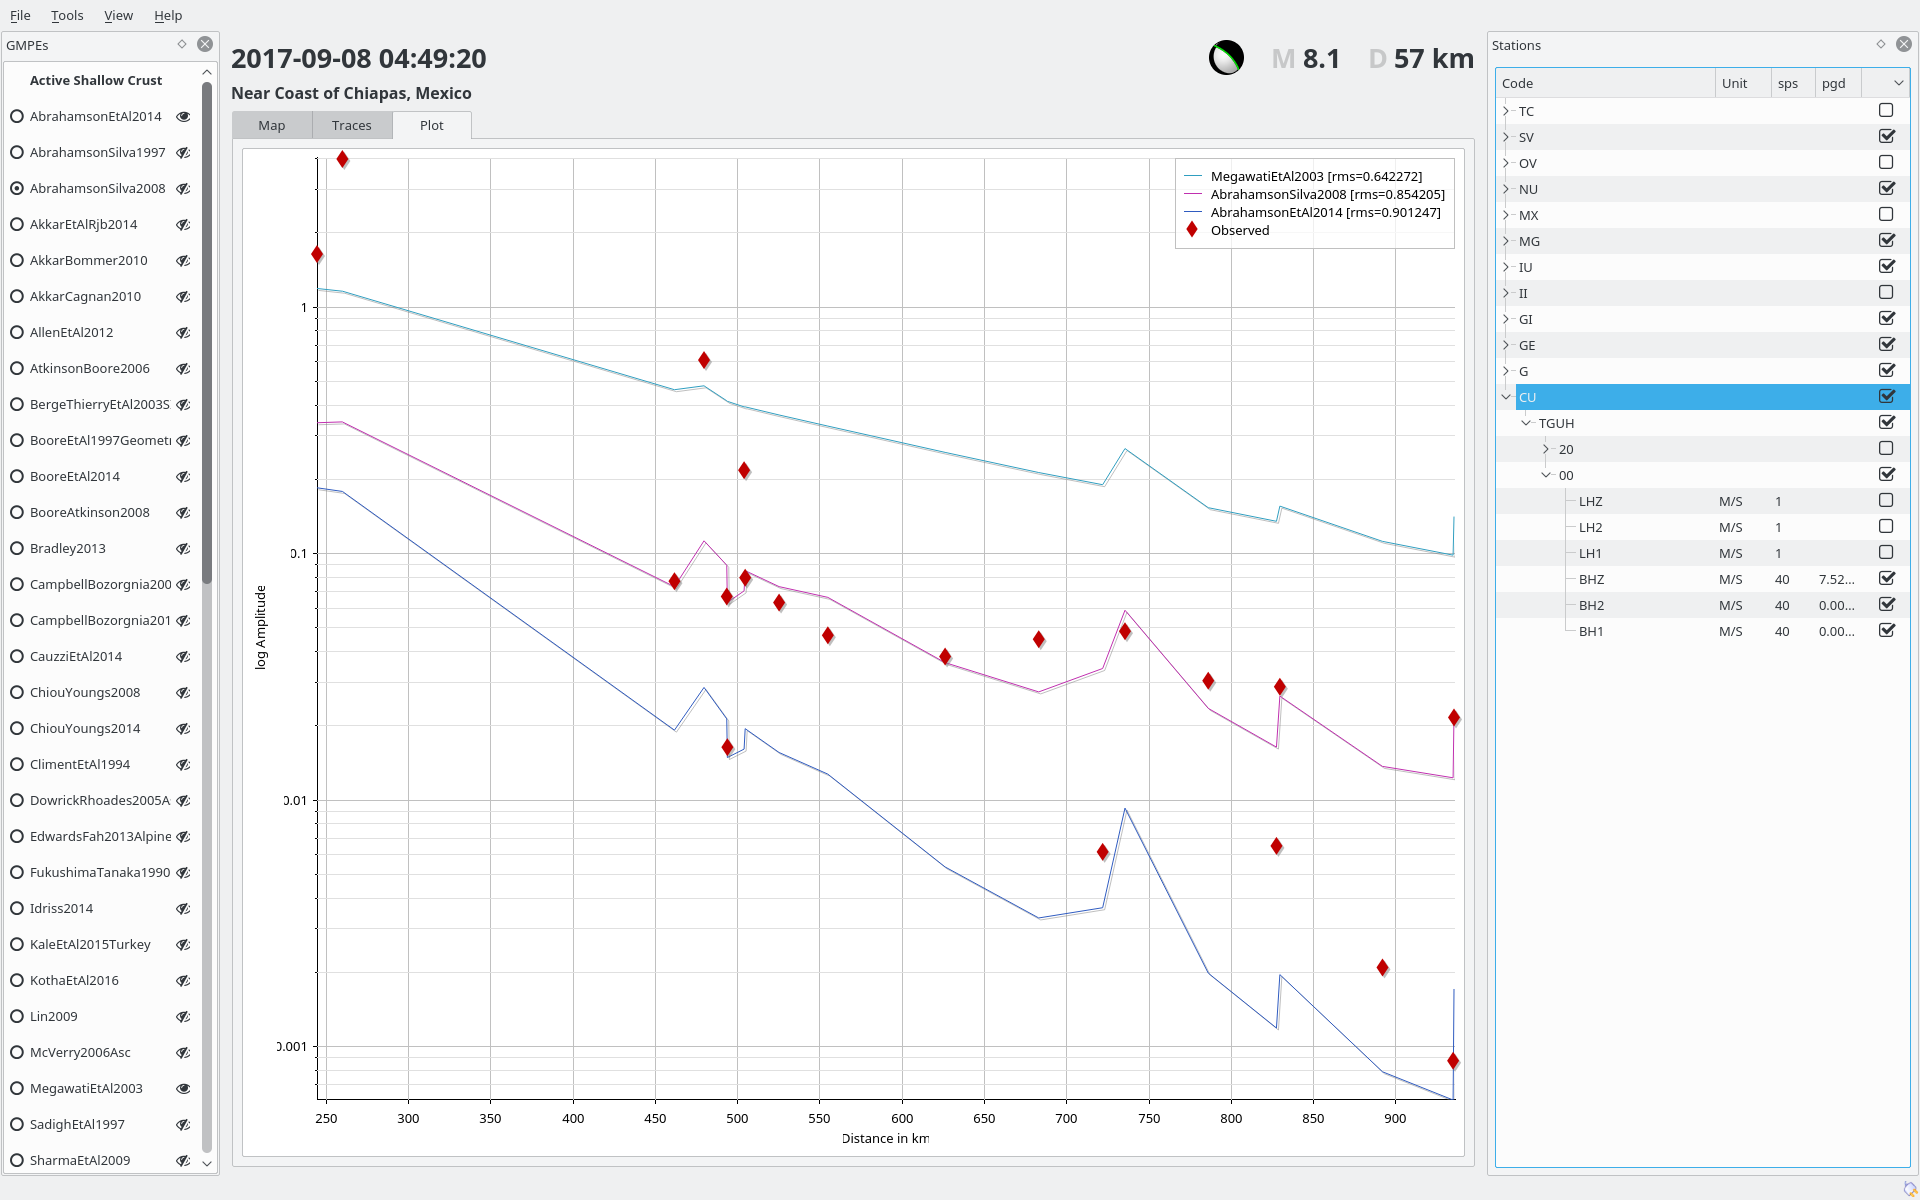The image size is (1920, 1200).
Task: Toggle eye icon for ClimentEtAl1994
Action: tap(183, 765)
